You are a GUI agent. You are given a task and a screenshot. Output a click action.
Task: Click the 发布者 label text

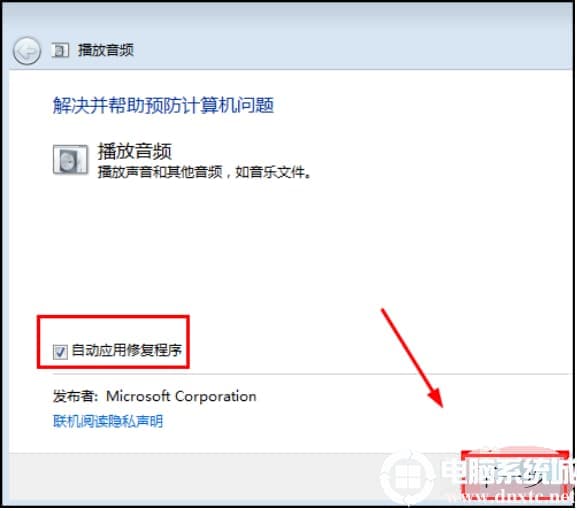(x=75, y=397)
